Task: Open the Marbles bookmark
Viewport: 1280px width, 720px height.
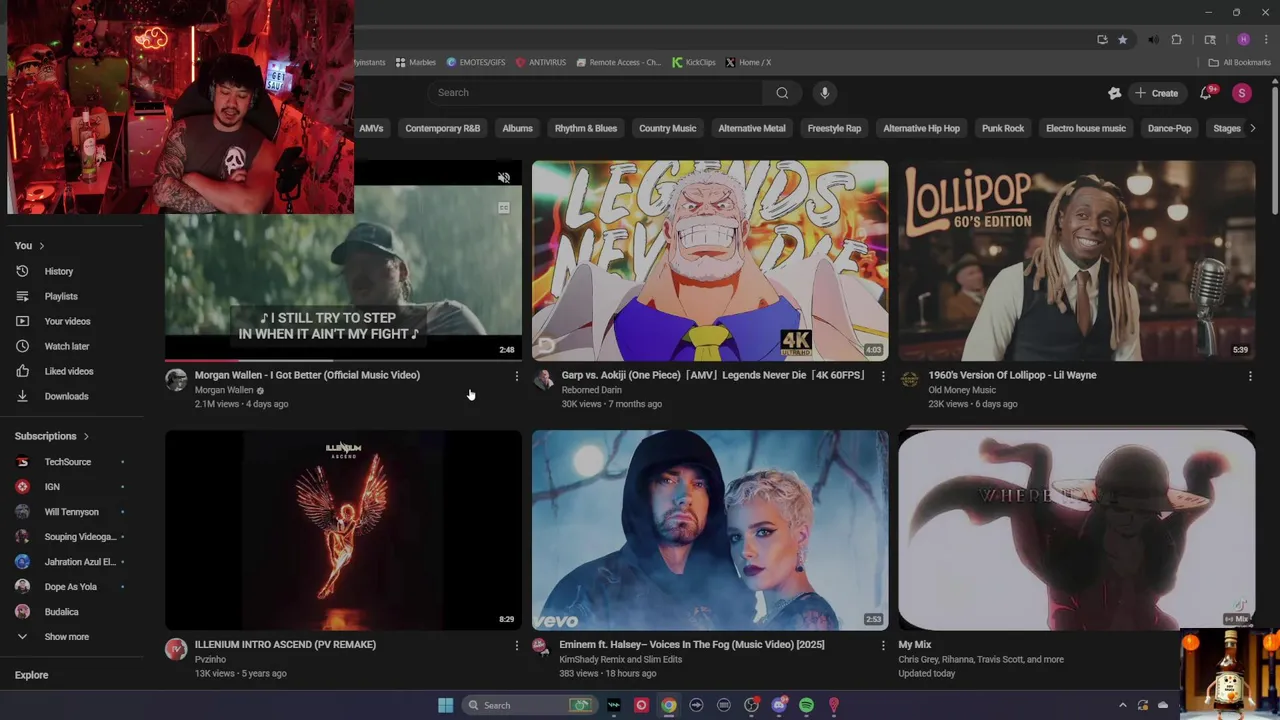Action: [416, 62]
